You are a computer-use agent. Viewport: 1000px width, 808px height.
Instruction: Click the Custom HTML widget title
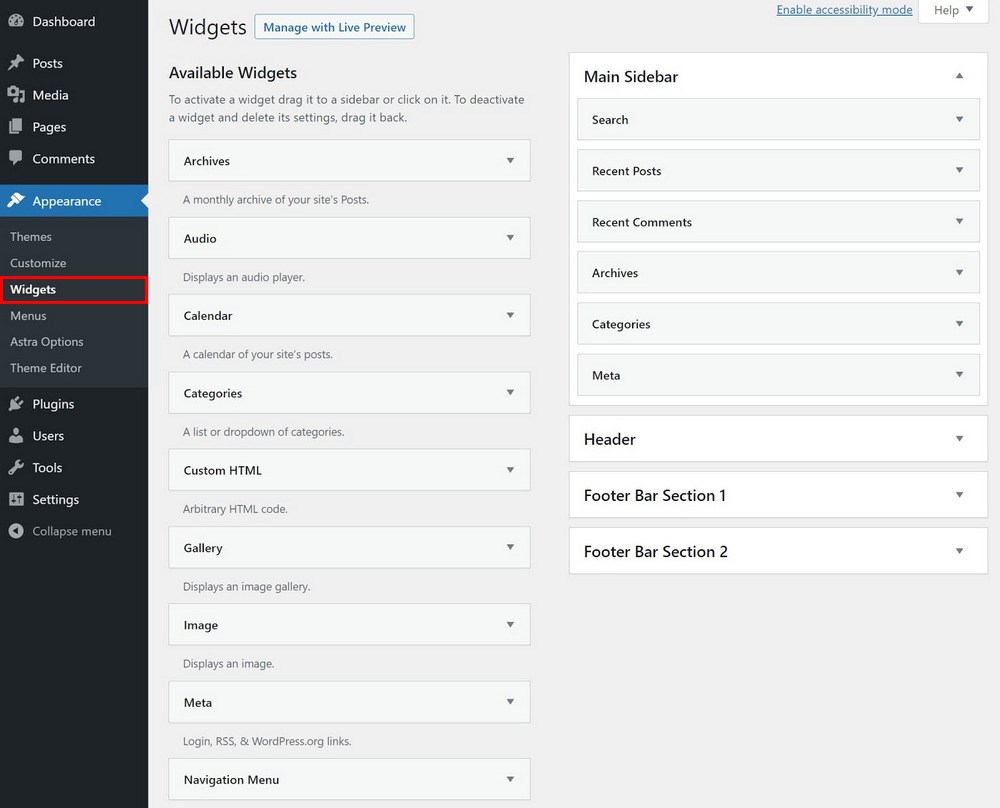223,471
